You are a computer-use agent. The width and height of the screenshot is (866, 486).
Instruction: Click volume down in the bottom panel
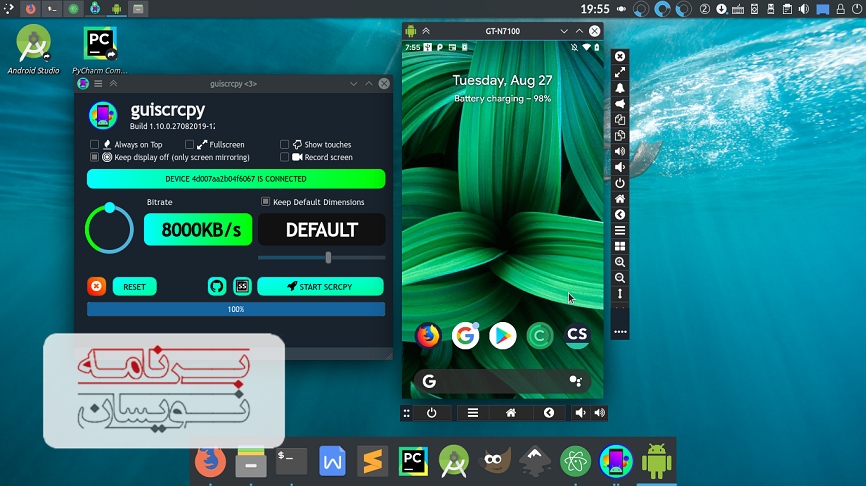click(580, 413)
